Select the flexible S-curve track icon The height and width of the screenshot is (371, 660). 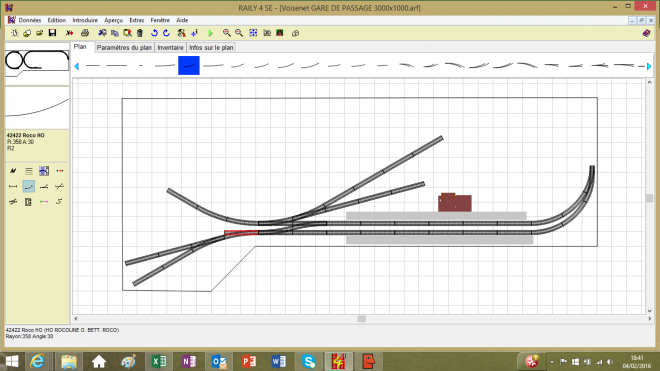click(x=59, y=202)
